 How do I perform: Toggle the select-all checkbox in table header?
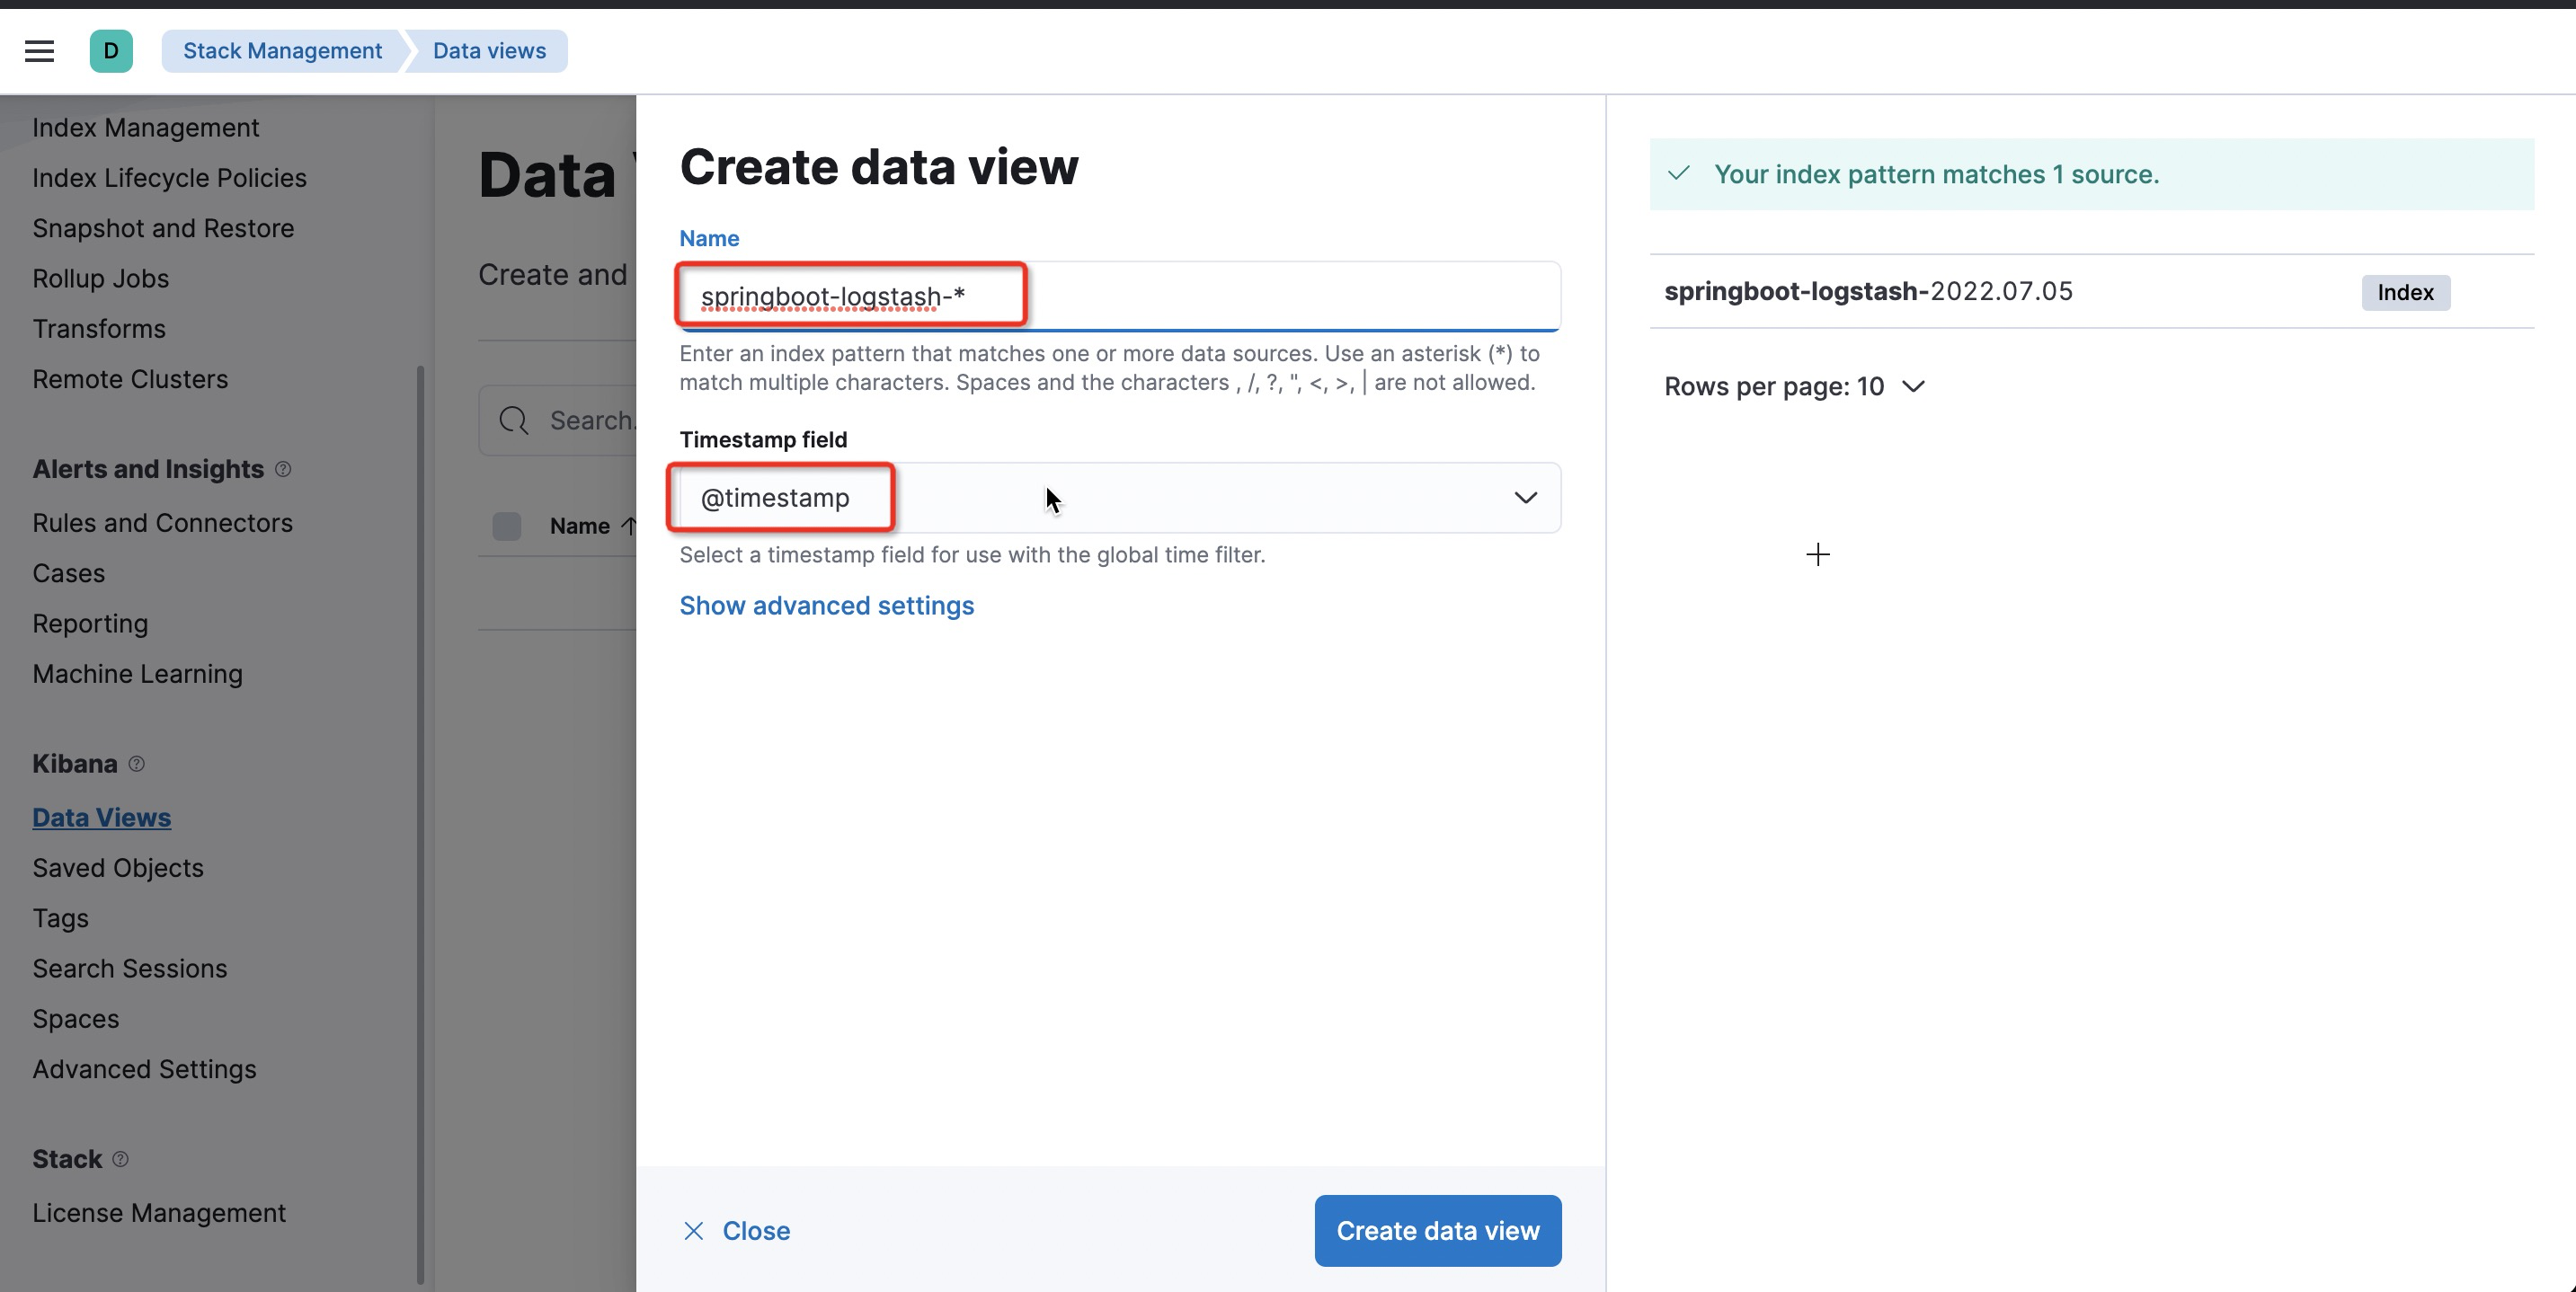pos(507,526)
